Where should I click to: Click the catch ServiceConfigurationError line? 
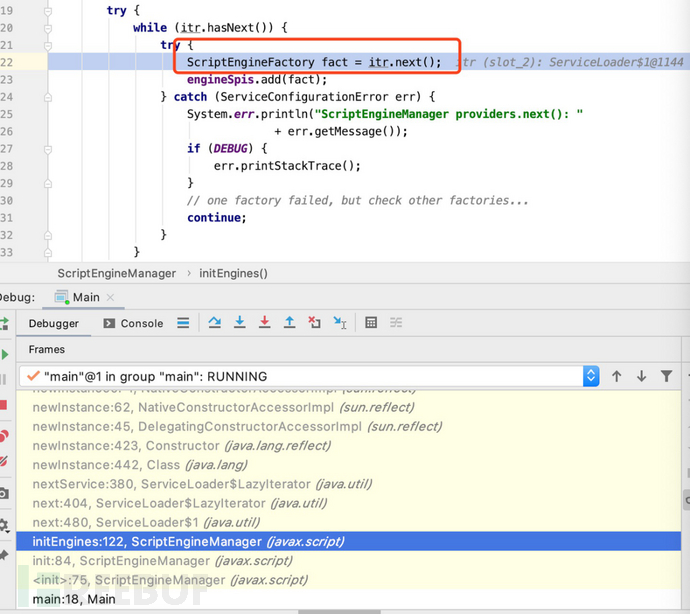tap(298, 97)
